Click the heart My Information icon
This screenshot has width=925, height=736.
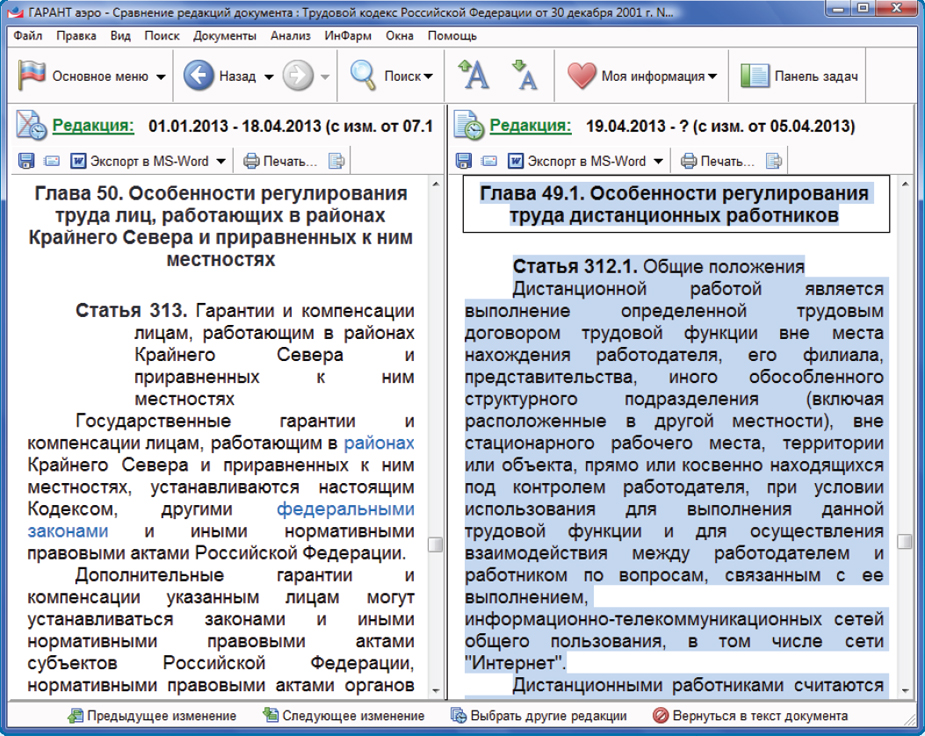(x=581, y=76)
